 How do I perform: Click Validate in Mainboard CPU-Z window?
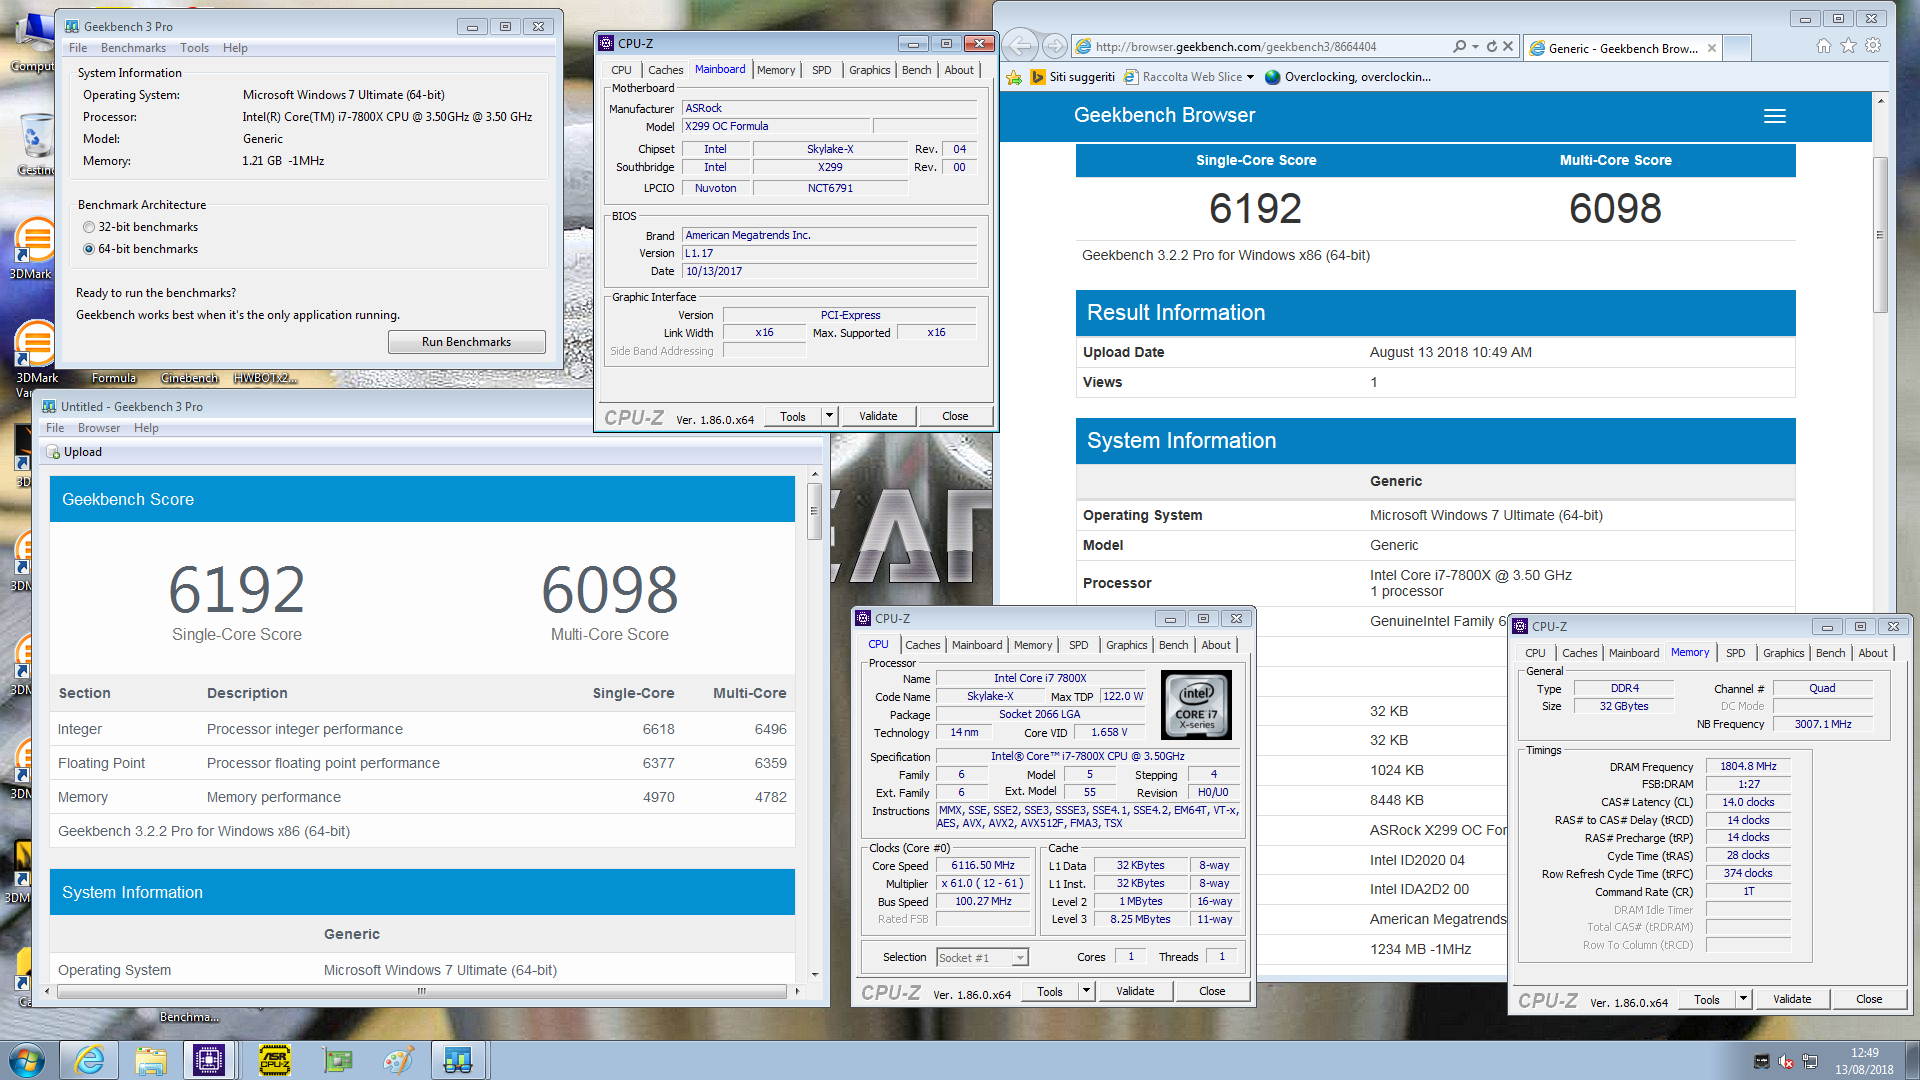pyautogui.click(x=878, y=416)
